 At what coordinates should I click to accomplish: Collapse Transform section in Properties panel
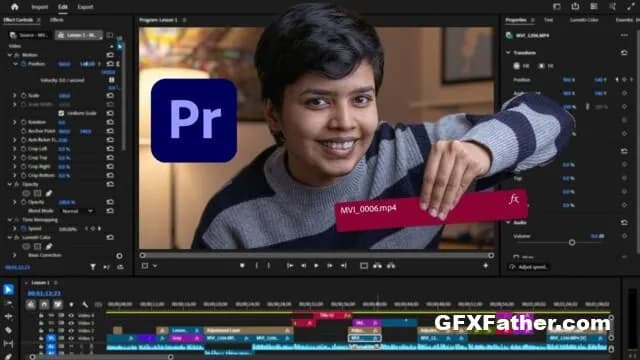coord(508,53)
